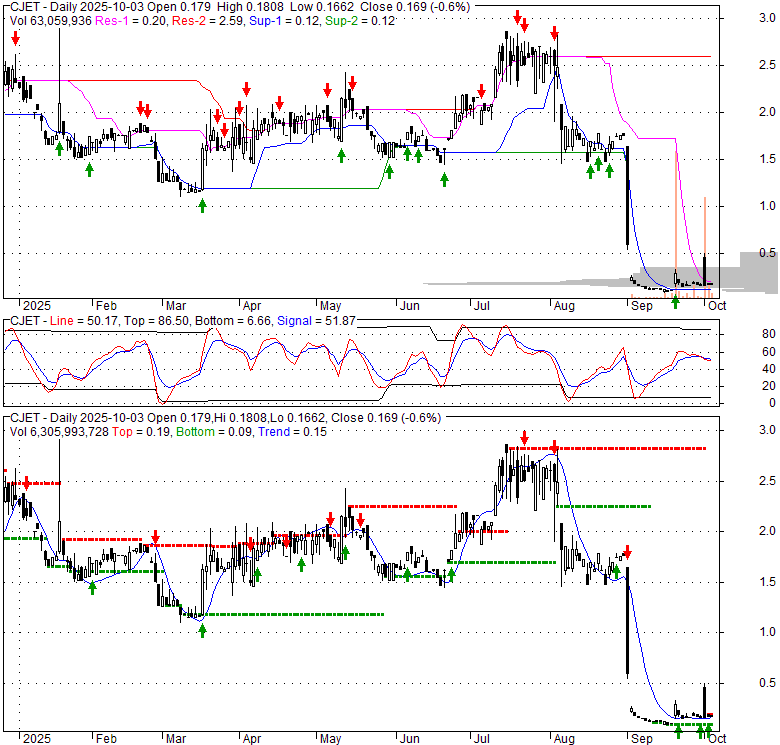Viewport: 780px width, 745px height.
Task: Click the top chart's CJET Daily 2025-10-03 title line
Action: [240, 7]
